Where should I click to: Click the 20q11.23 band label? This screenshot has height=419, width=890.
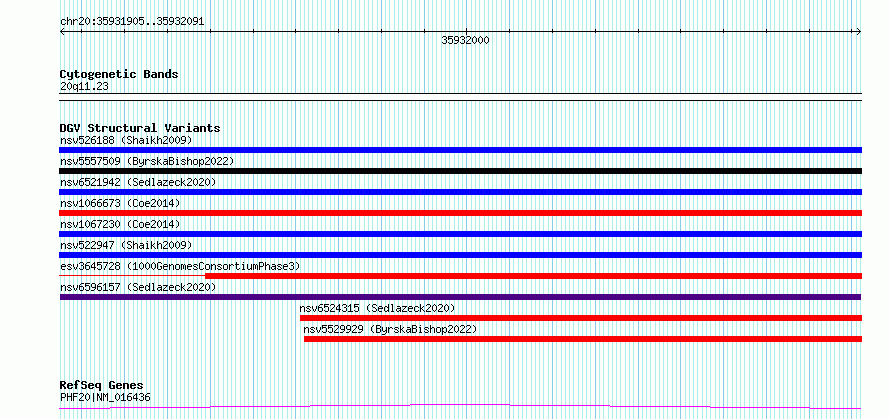tap(84, 86)
